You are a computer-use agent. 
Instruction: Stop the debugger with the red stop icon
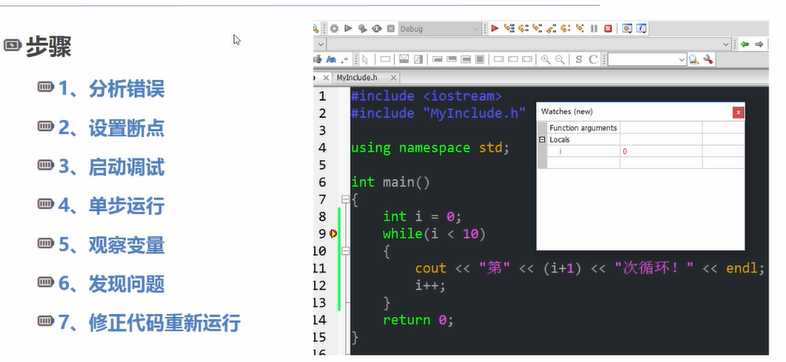pyautogui.click(x=608, y=29)
